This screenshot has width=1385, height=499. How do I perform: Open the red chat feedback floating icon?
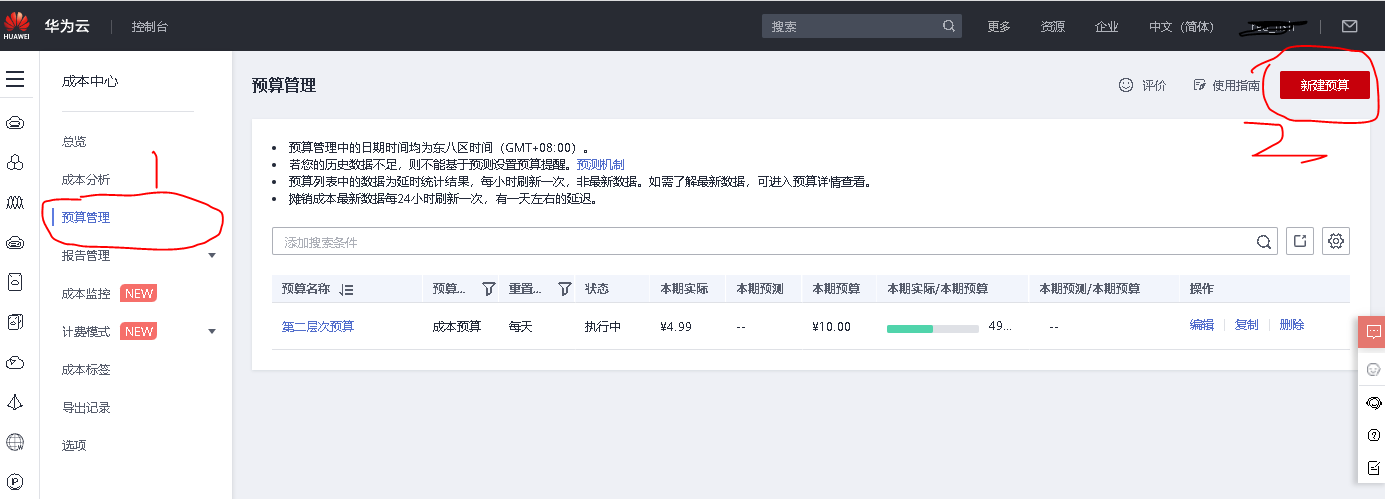(x=1372, y=331)
